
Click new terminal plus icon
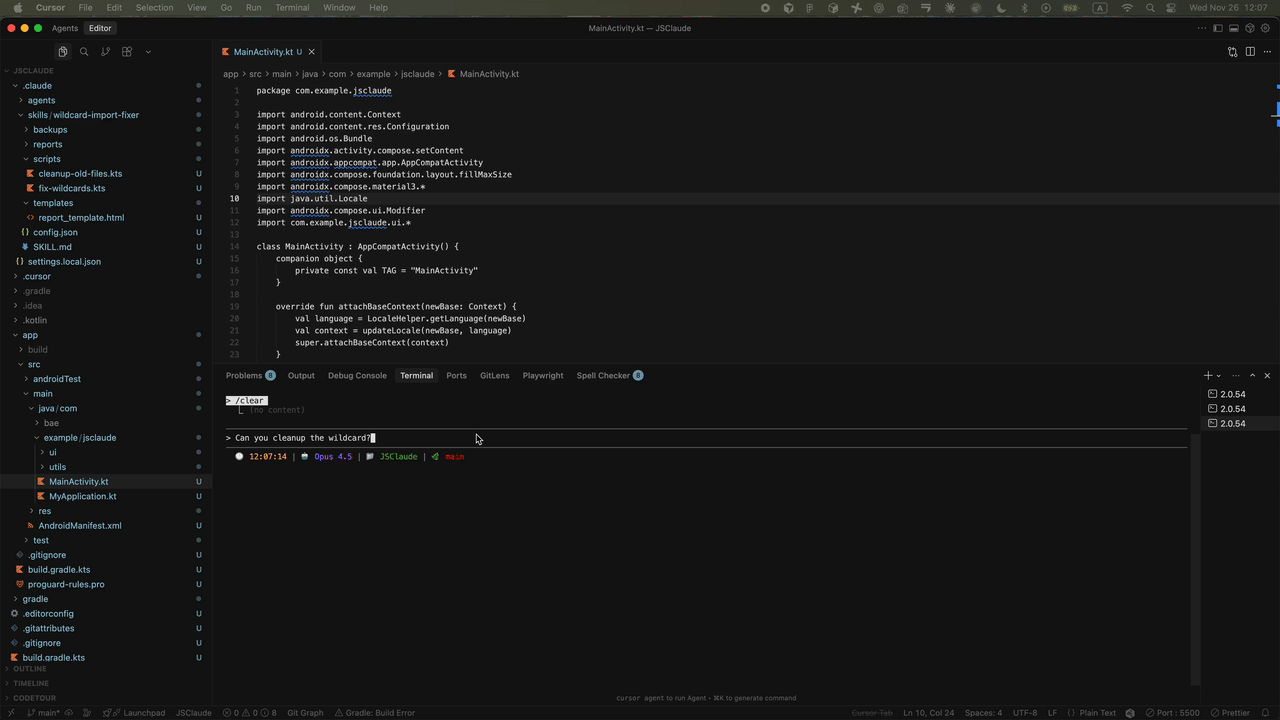click(x=1208, y=376)
